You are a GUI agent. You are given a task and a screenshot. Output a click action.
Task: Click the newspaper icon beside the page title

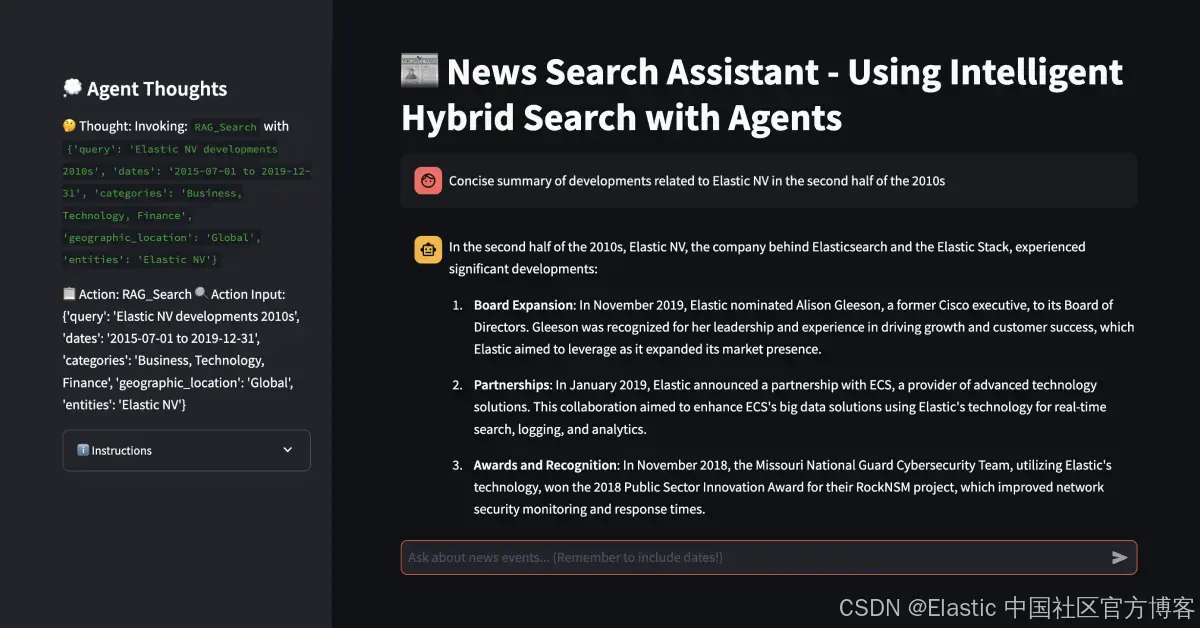420,72
